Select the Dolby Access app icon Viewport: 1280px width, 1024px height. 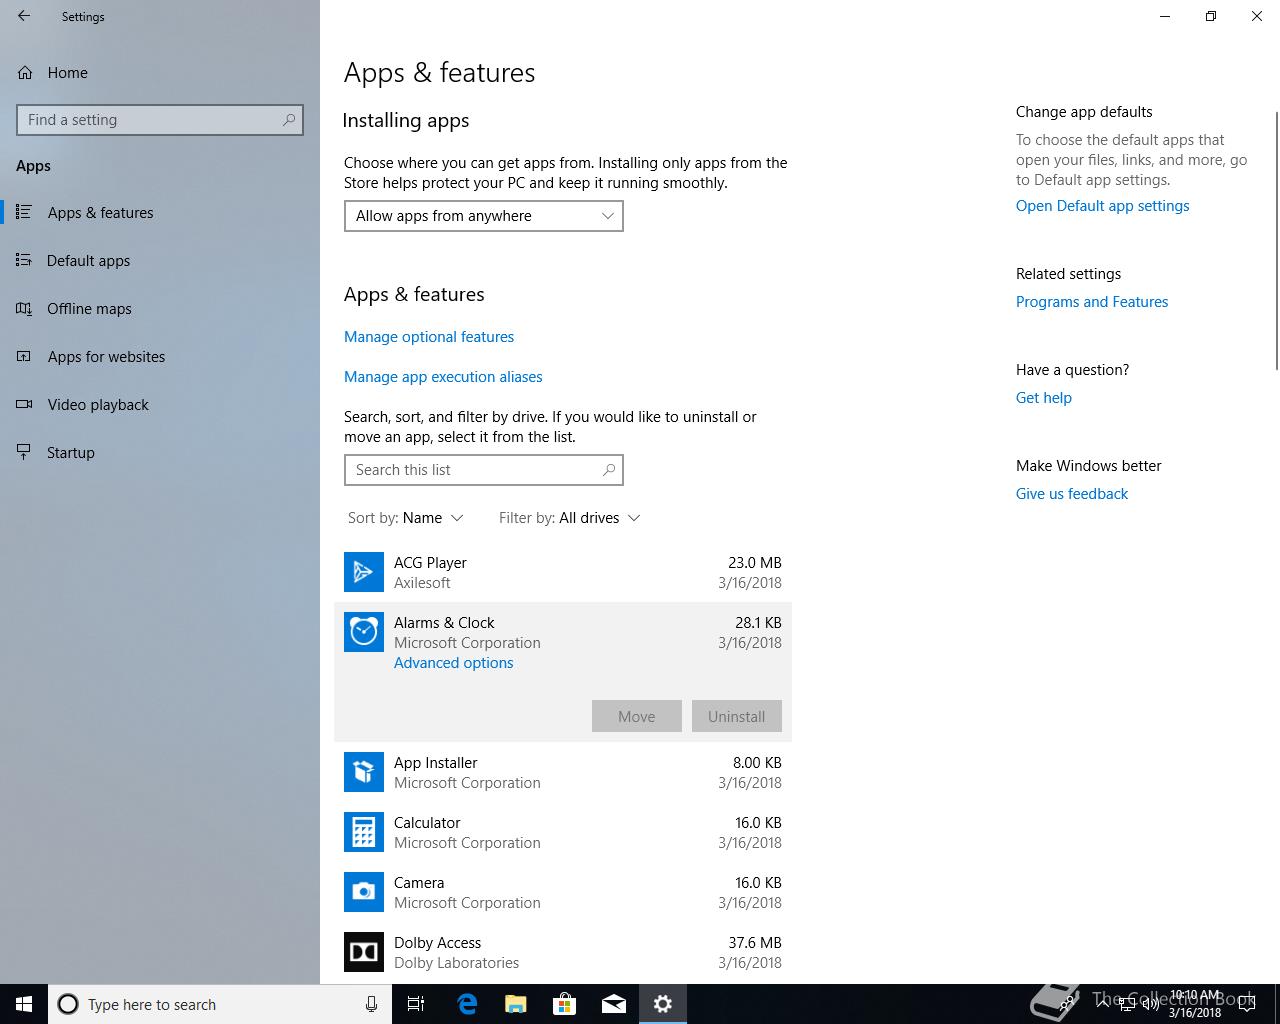point(364,952)
